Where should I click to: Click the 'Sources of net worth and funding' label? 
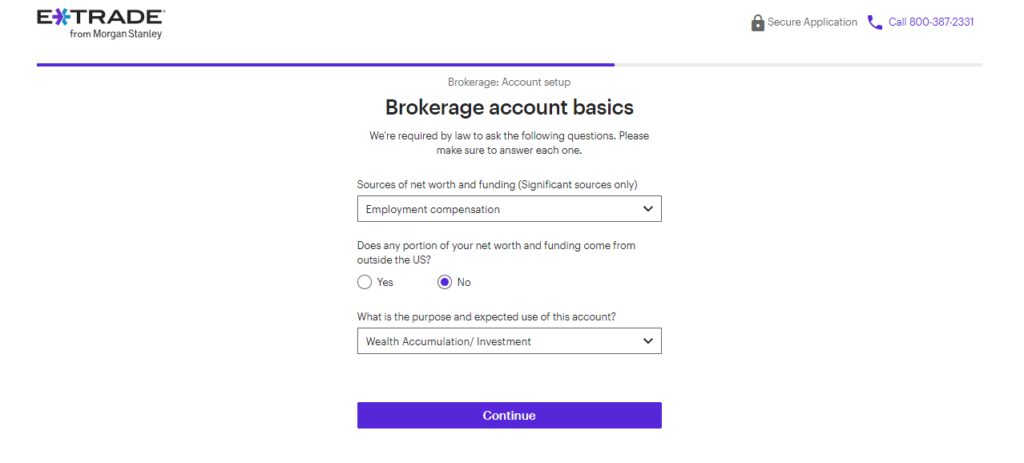click(436, 185)
